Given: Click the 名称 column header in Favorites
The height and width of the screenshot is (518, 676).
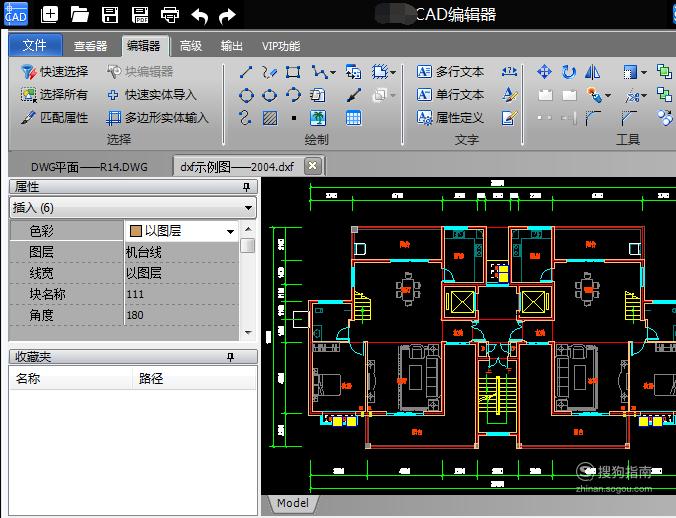Looking at the screenshot, I should click(x=71, y=379).
